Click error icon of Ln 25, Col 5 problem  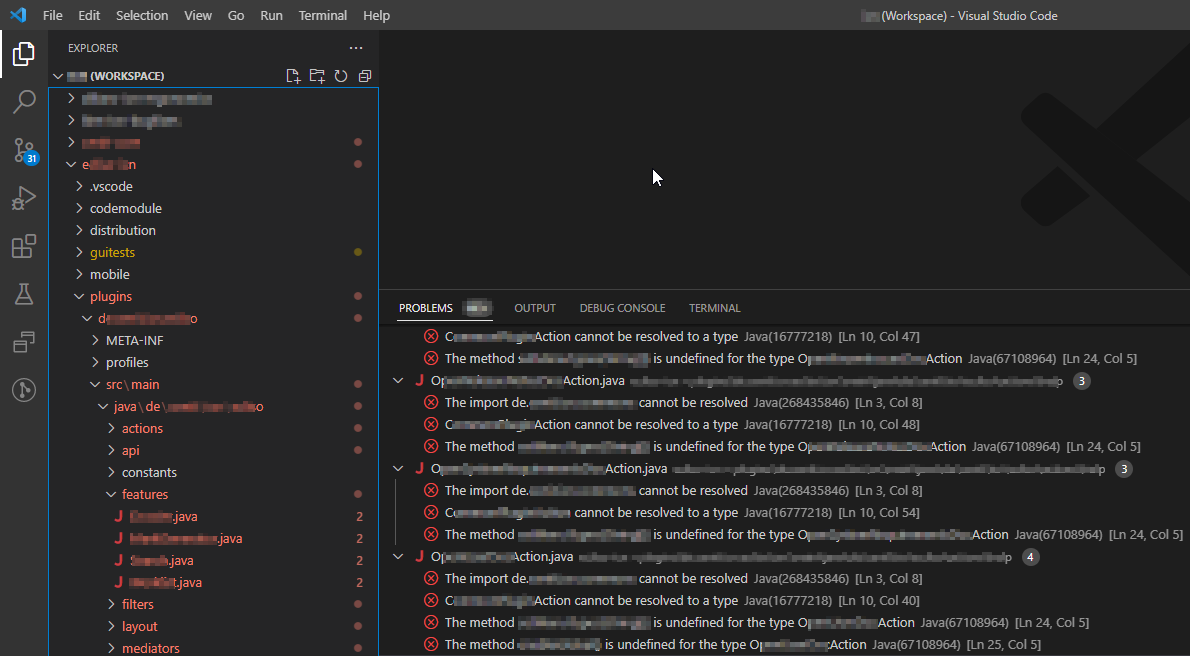click(x=431, y=645)
